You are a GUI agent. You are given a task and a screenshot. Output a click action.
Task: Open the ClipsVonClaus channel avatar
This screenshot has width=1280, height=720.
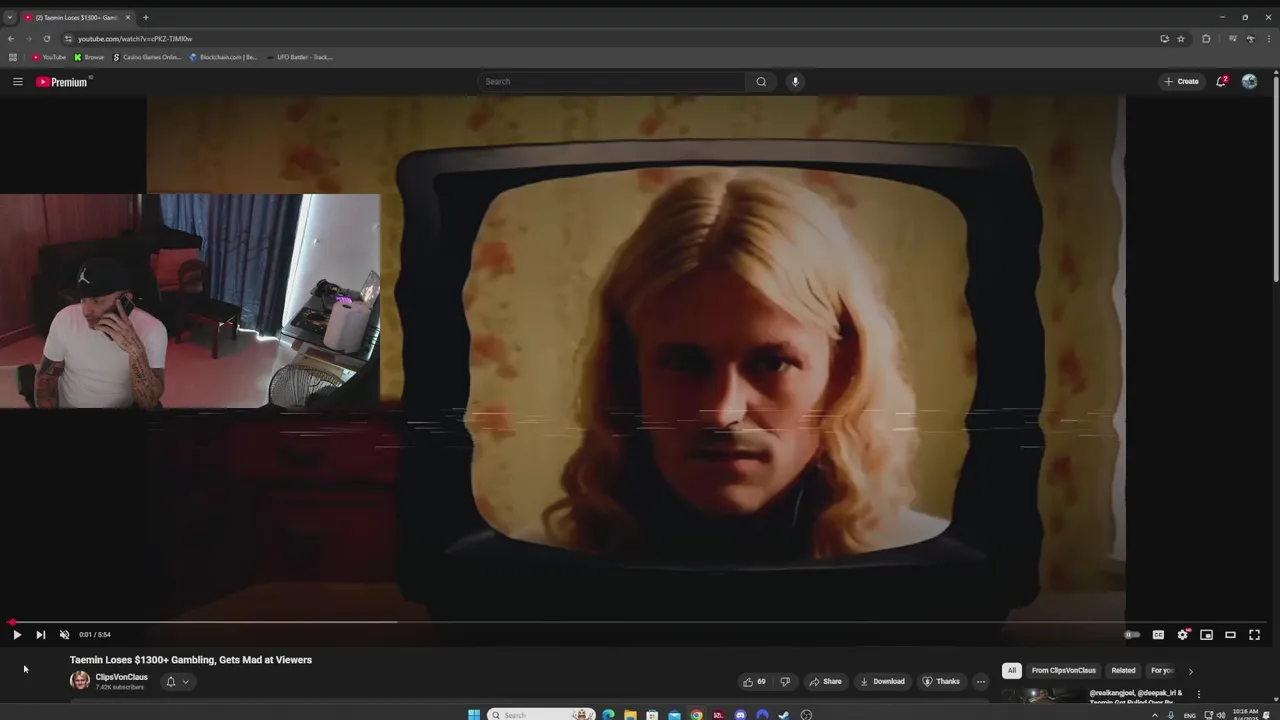point(79,681)
